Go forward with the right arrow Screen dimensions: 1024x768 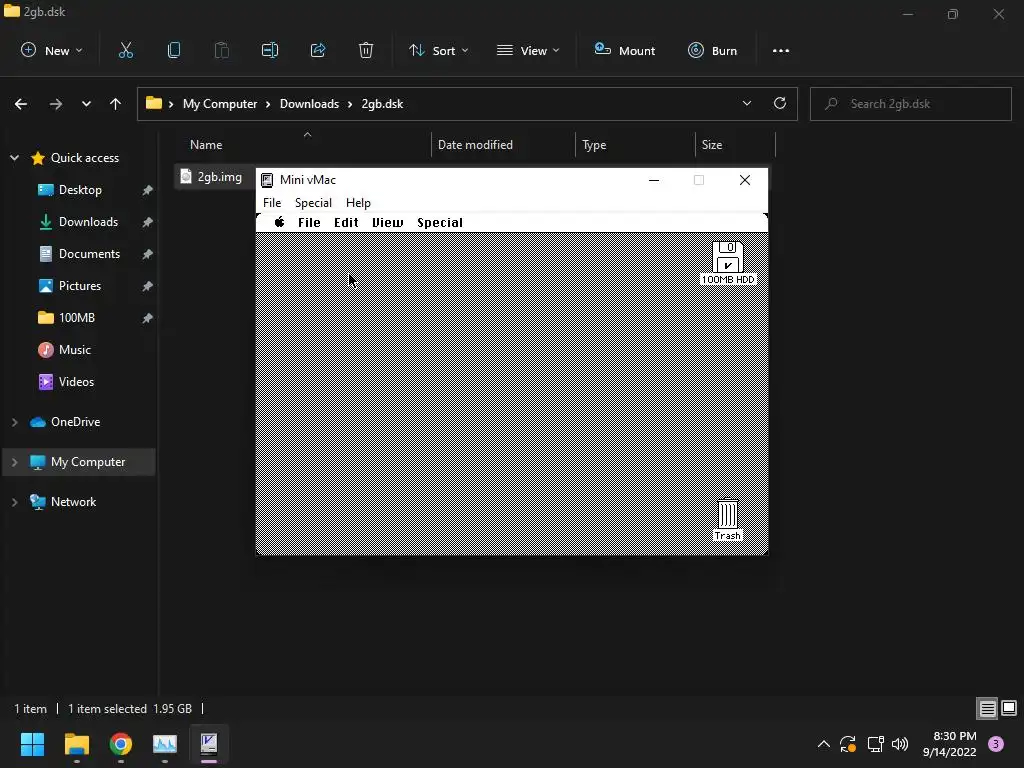56,104
